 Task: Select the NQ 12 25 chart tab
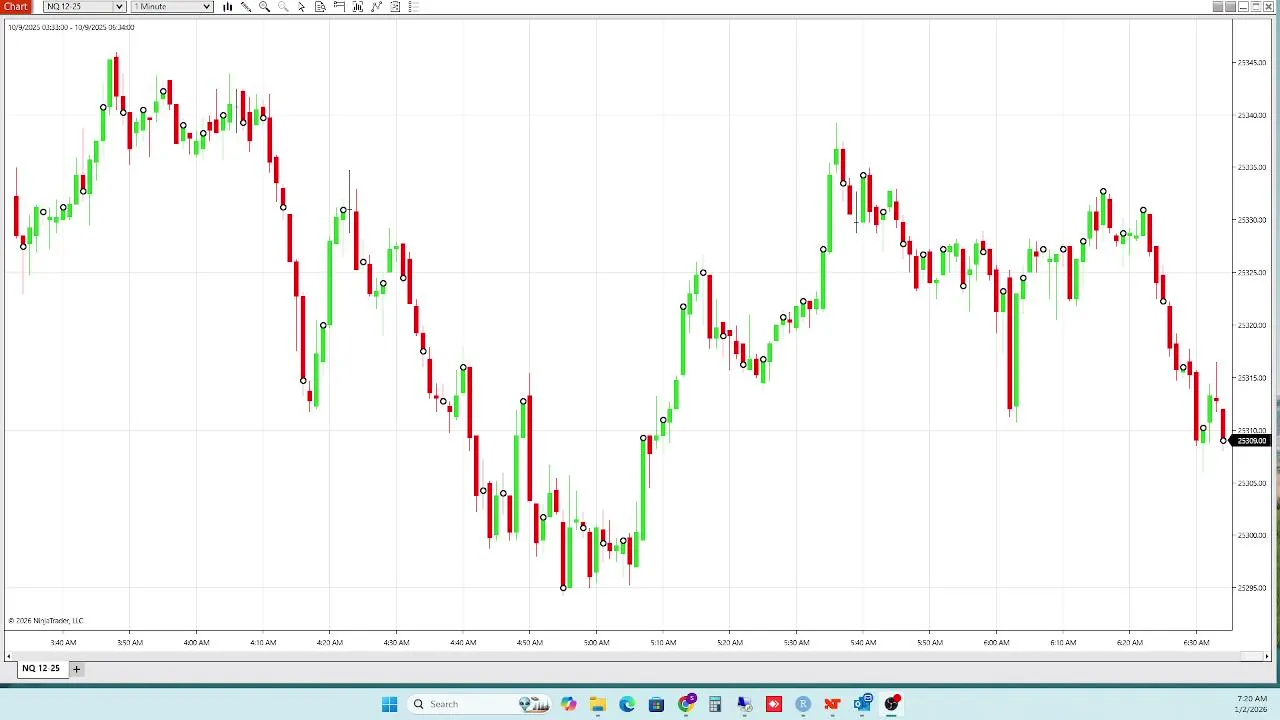tap(41, 668)
